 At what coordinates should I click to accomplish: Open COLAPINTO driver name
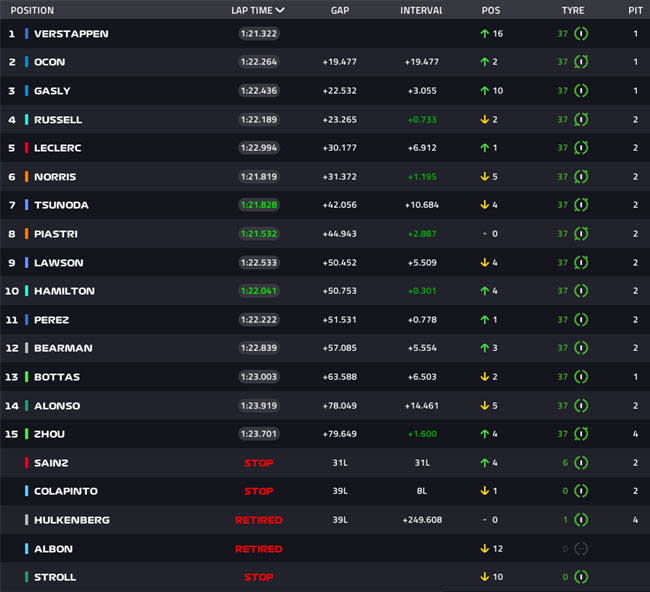tap(66, 491)
